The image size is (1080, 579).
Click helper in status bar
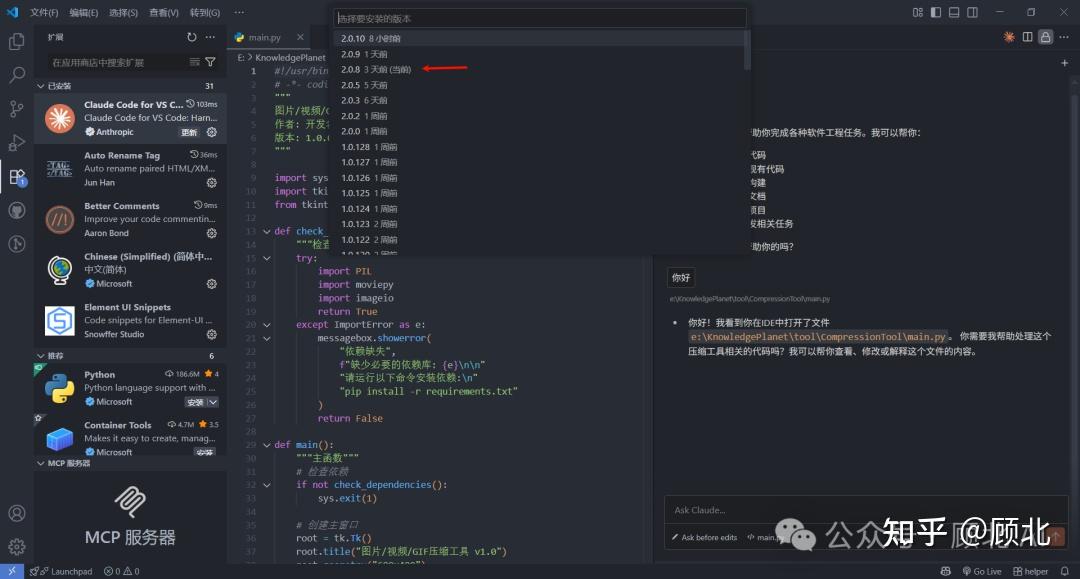coord(1030,571)
